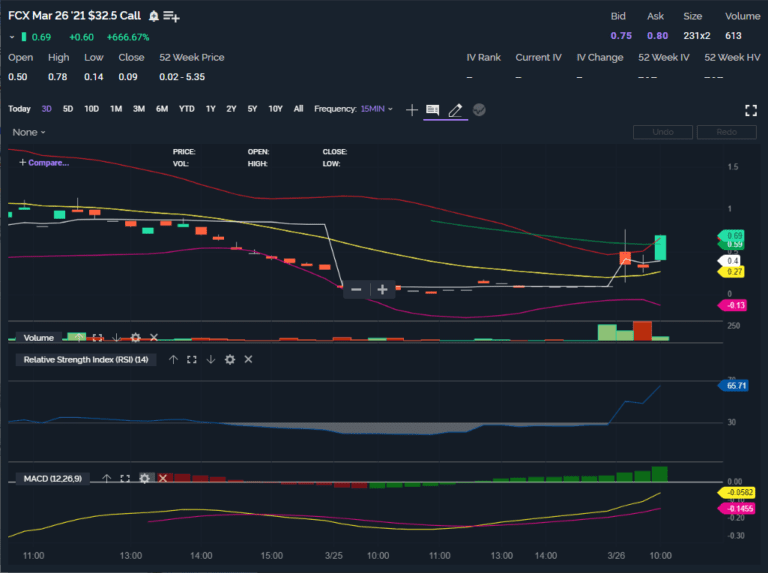Open the Frequency 15MIN dropdown
This screenshot has height=573, width=768.
(354, 109)
